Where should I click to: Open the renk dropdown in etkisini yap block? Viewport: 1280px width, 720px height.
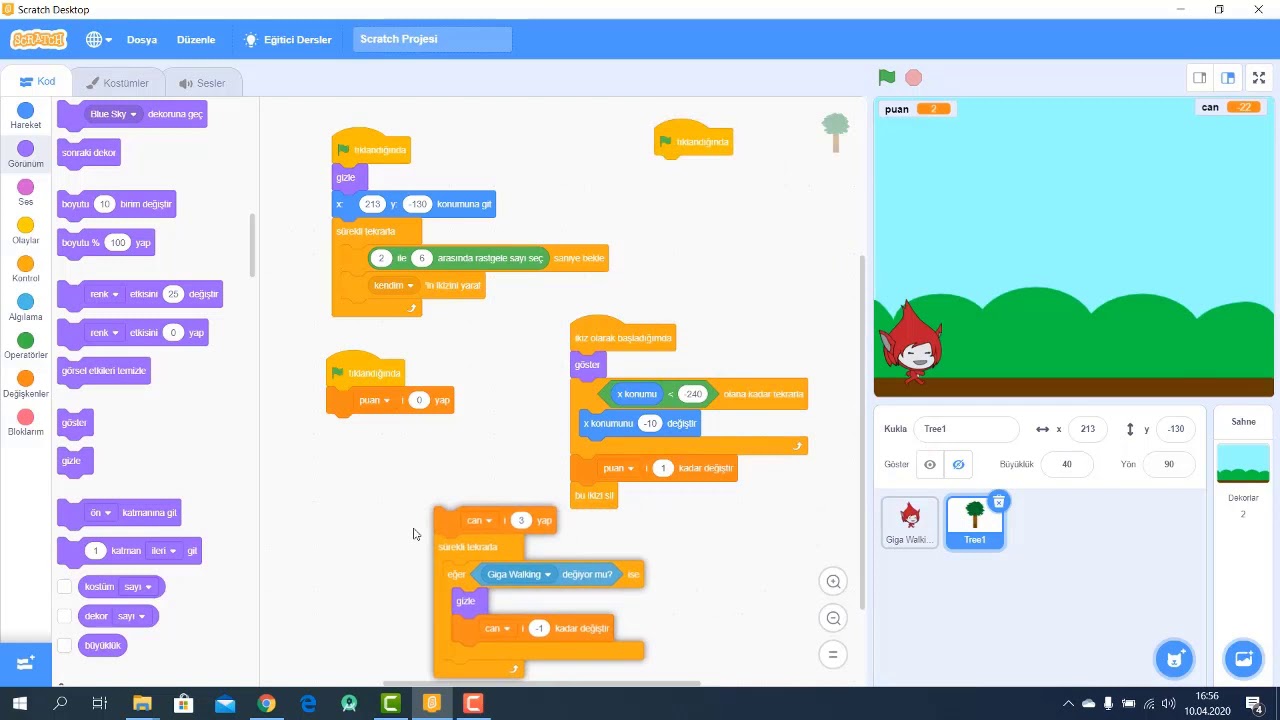(104, 333)
